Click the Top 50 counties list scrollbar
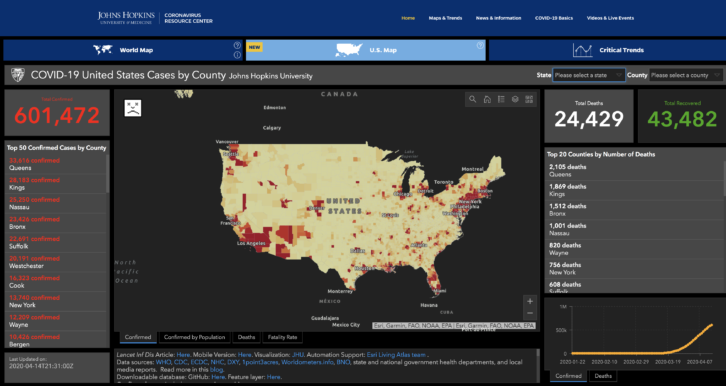The width and height of the screenshot is (726, 386). point(107,173)
